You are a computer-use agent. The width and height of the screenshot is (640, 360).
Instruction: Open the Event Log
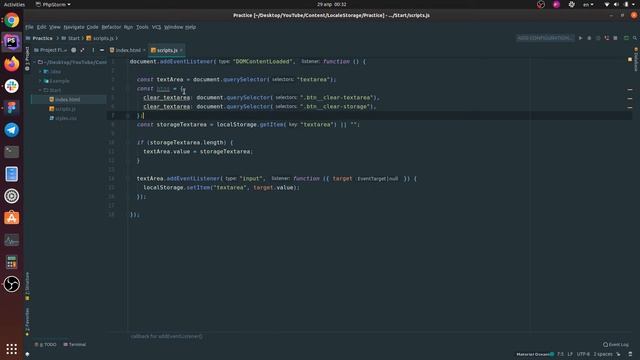616,344
